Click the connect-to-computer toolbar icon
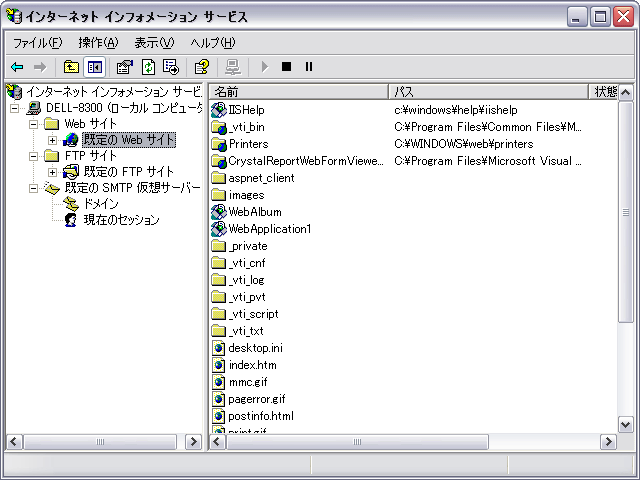Viewport: 640px width, 480px height. click(233, 67)
